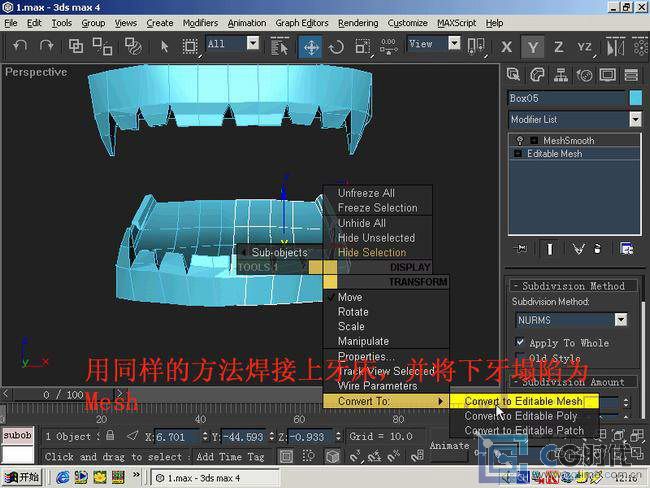Open the Modifiers menu
The image size is (650, 488).
pyautogui.click(x=200, y=23)
